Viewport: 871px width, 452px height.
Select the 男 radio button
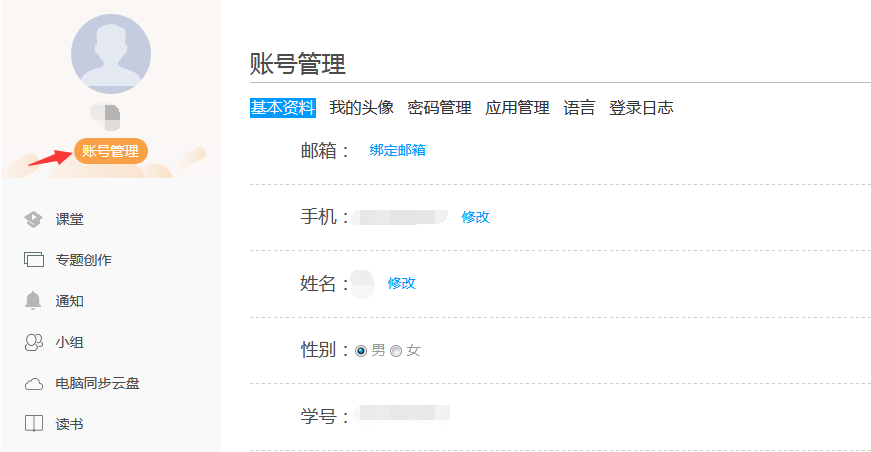pyautogui.click(x=361, y=351)
